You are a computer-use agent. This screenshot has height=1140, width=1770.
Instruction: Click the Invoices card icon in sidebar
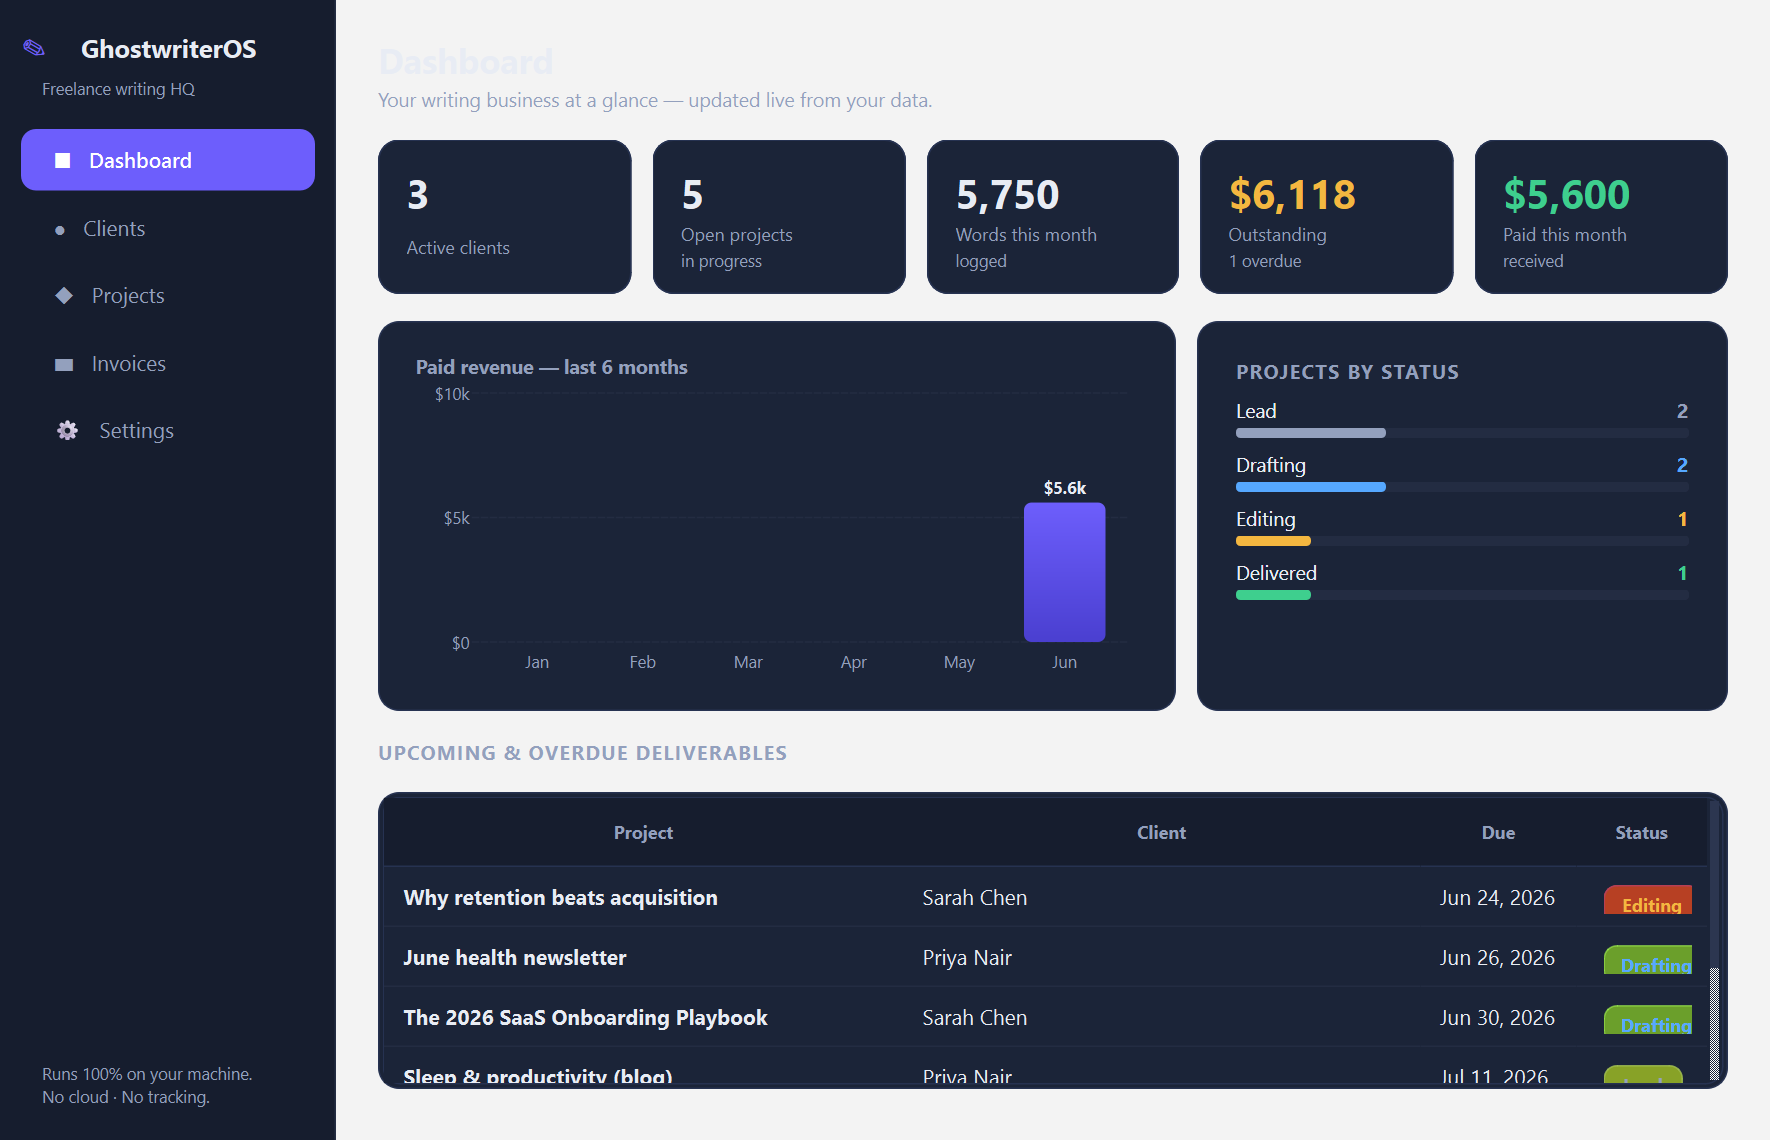(64, 365)
